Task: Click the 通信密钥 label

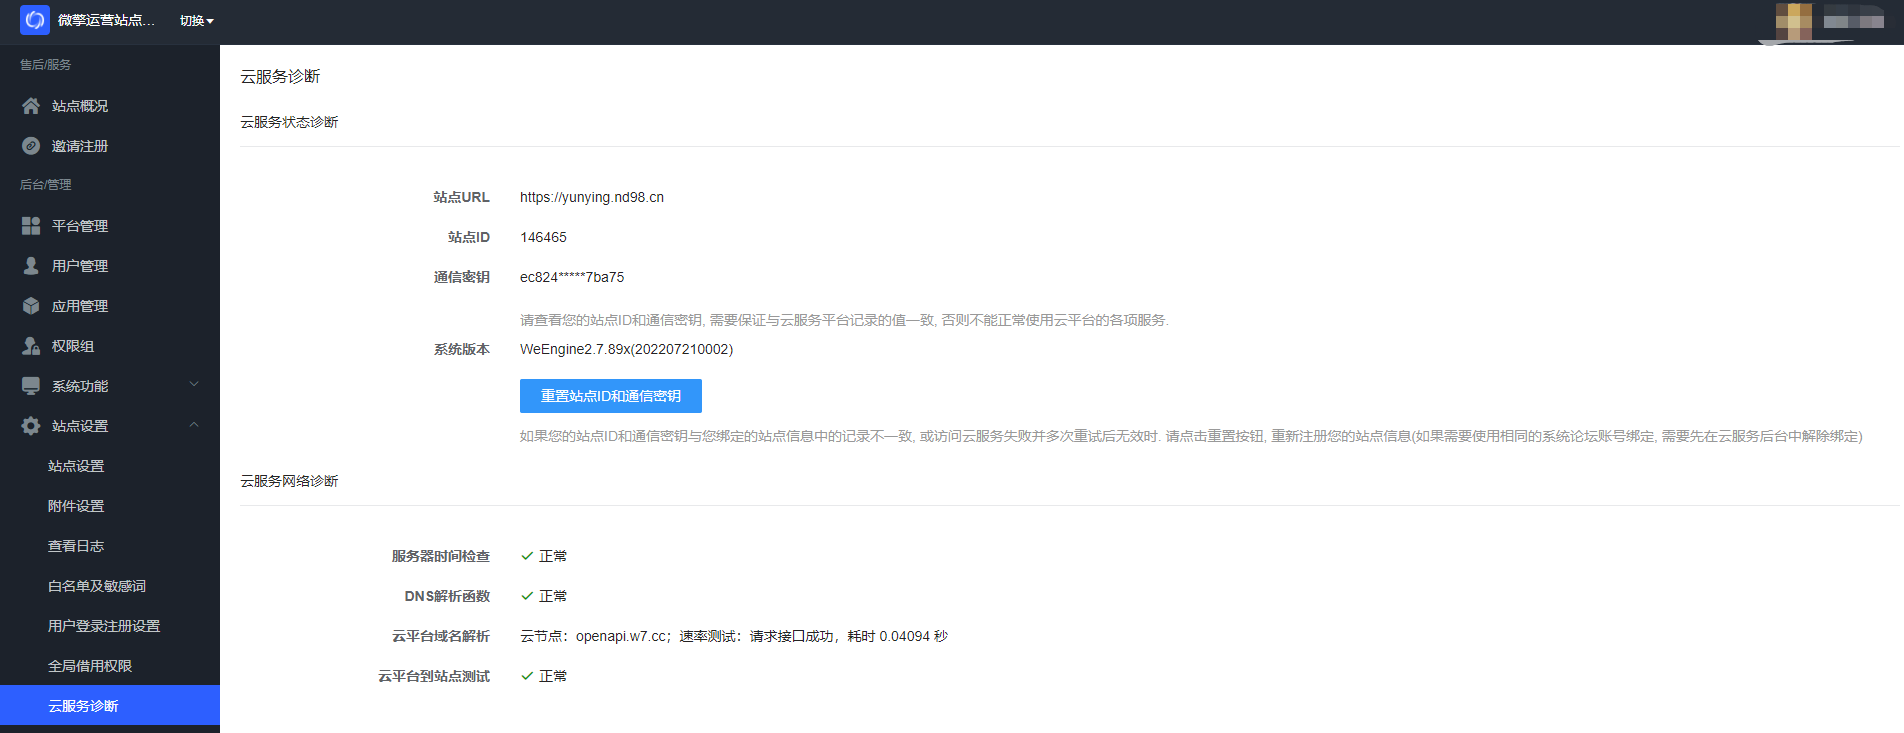Action: [461, 277]
